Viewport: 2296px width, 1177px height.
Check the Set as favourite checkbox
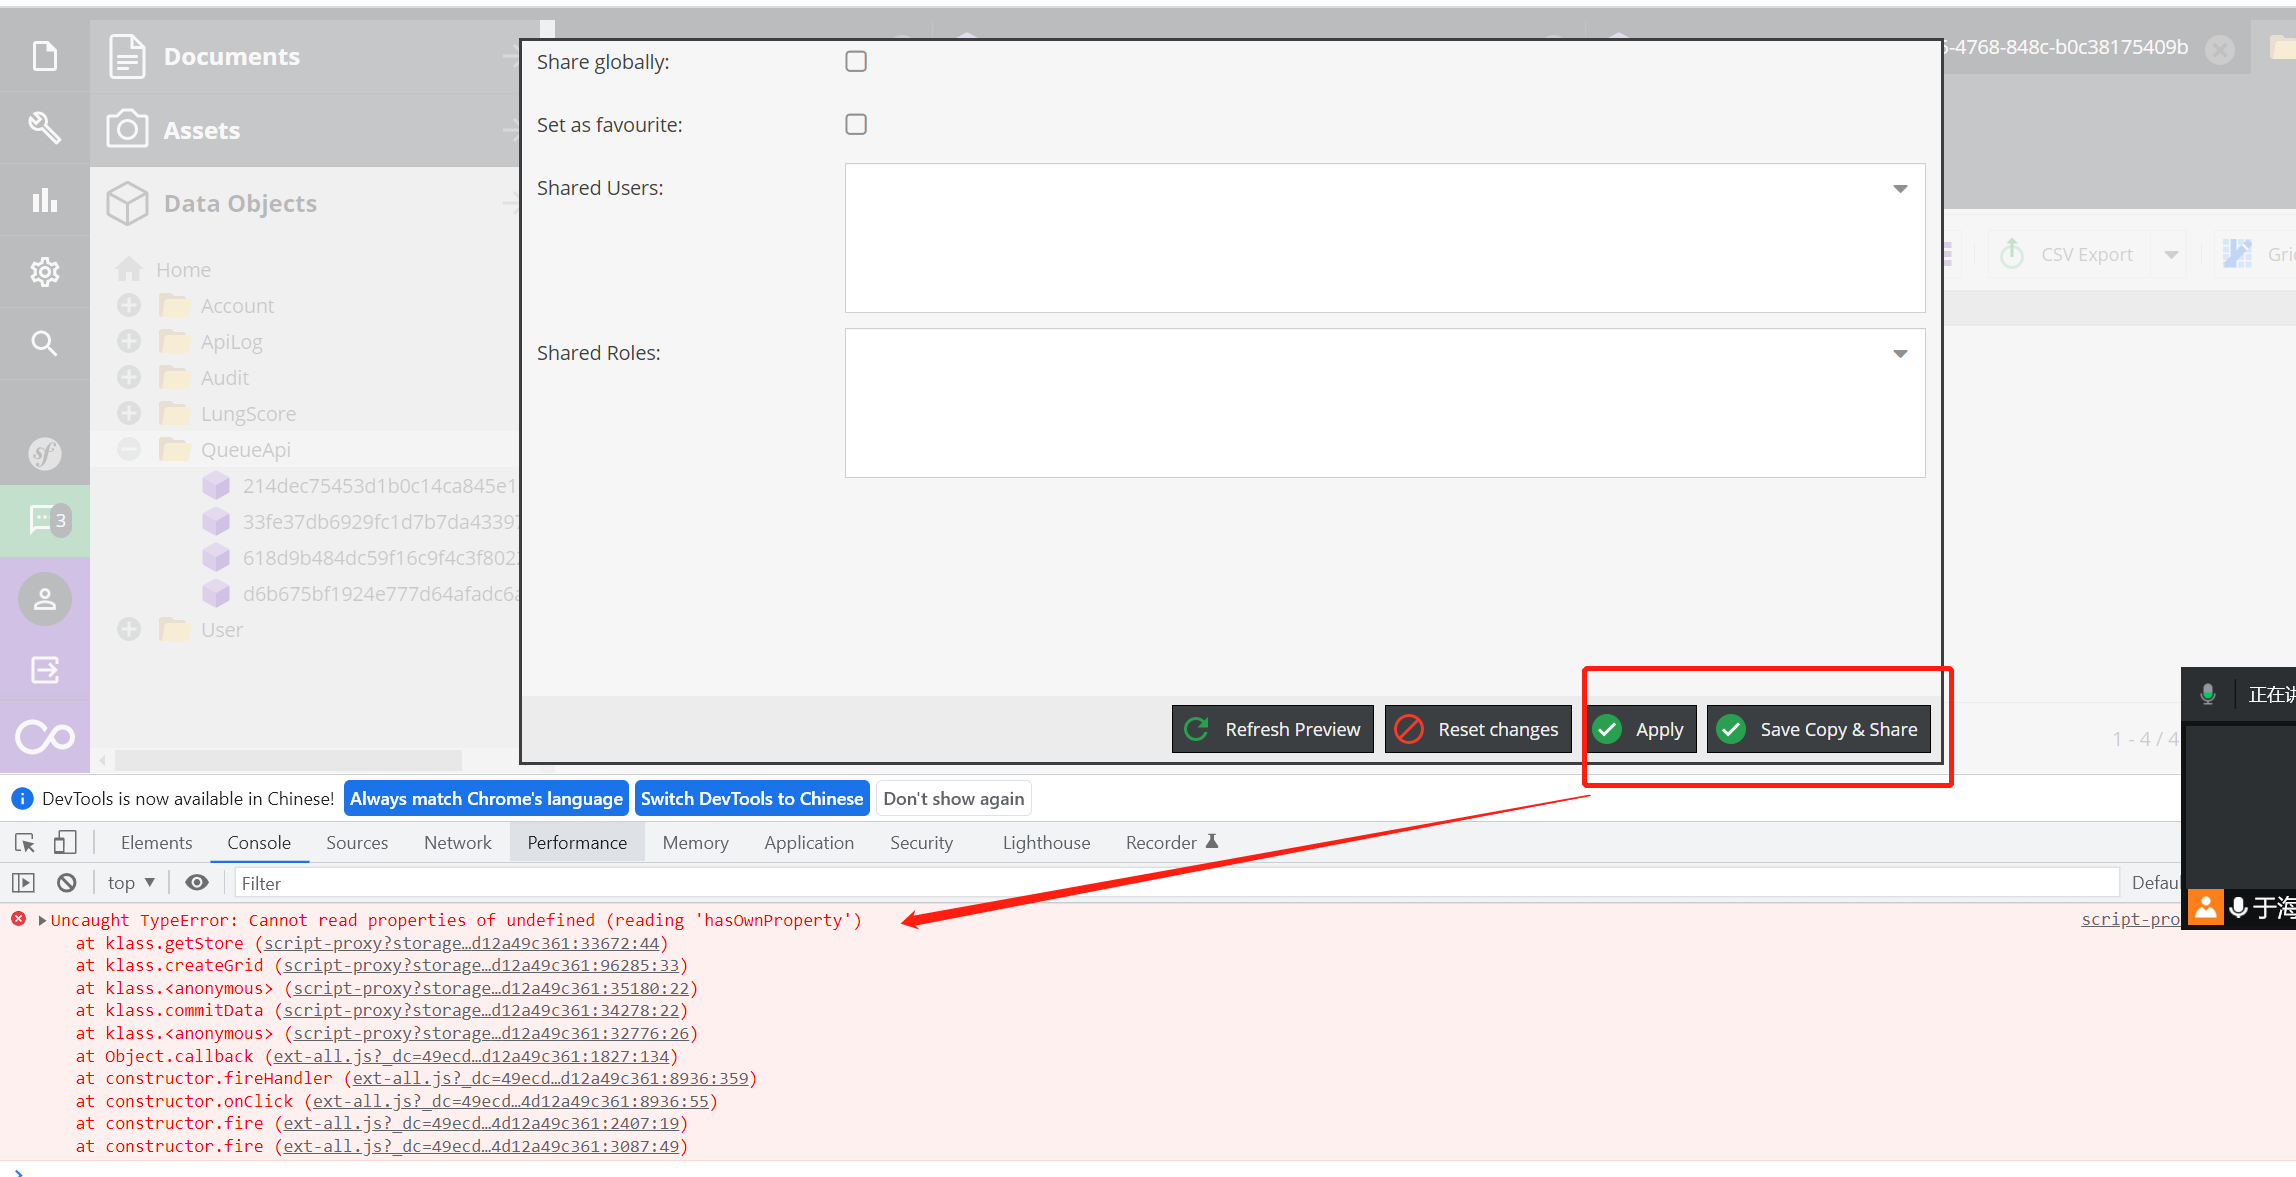coord(855,124)
